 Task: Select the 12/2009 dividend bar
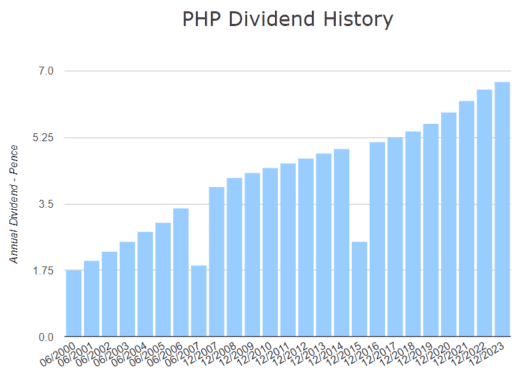click(252, 255)
